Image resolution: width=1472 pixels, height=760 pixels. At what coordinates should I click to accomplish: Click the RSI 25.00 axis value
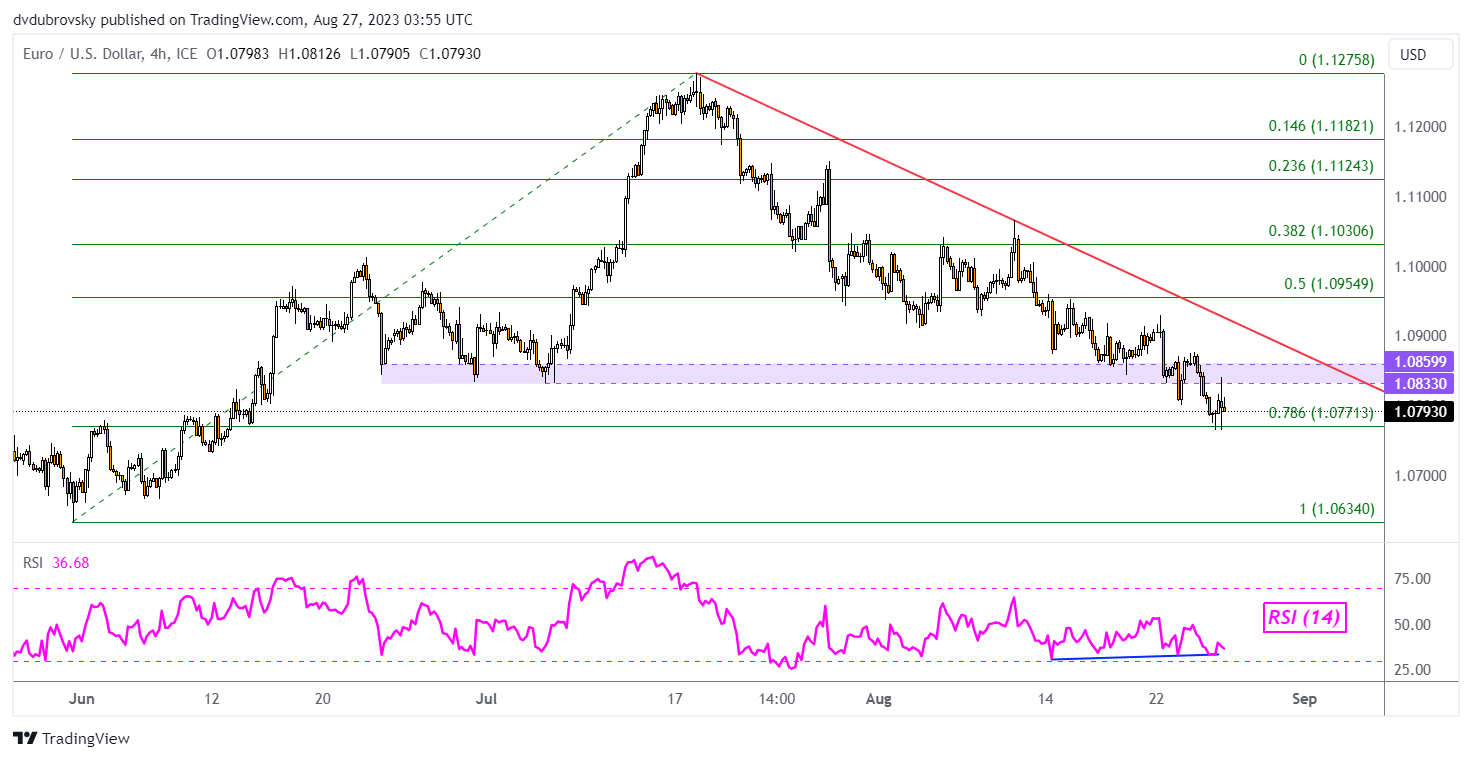click(1415, 670)
